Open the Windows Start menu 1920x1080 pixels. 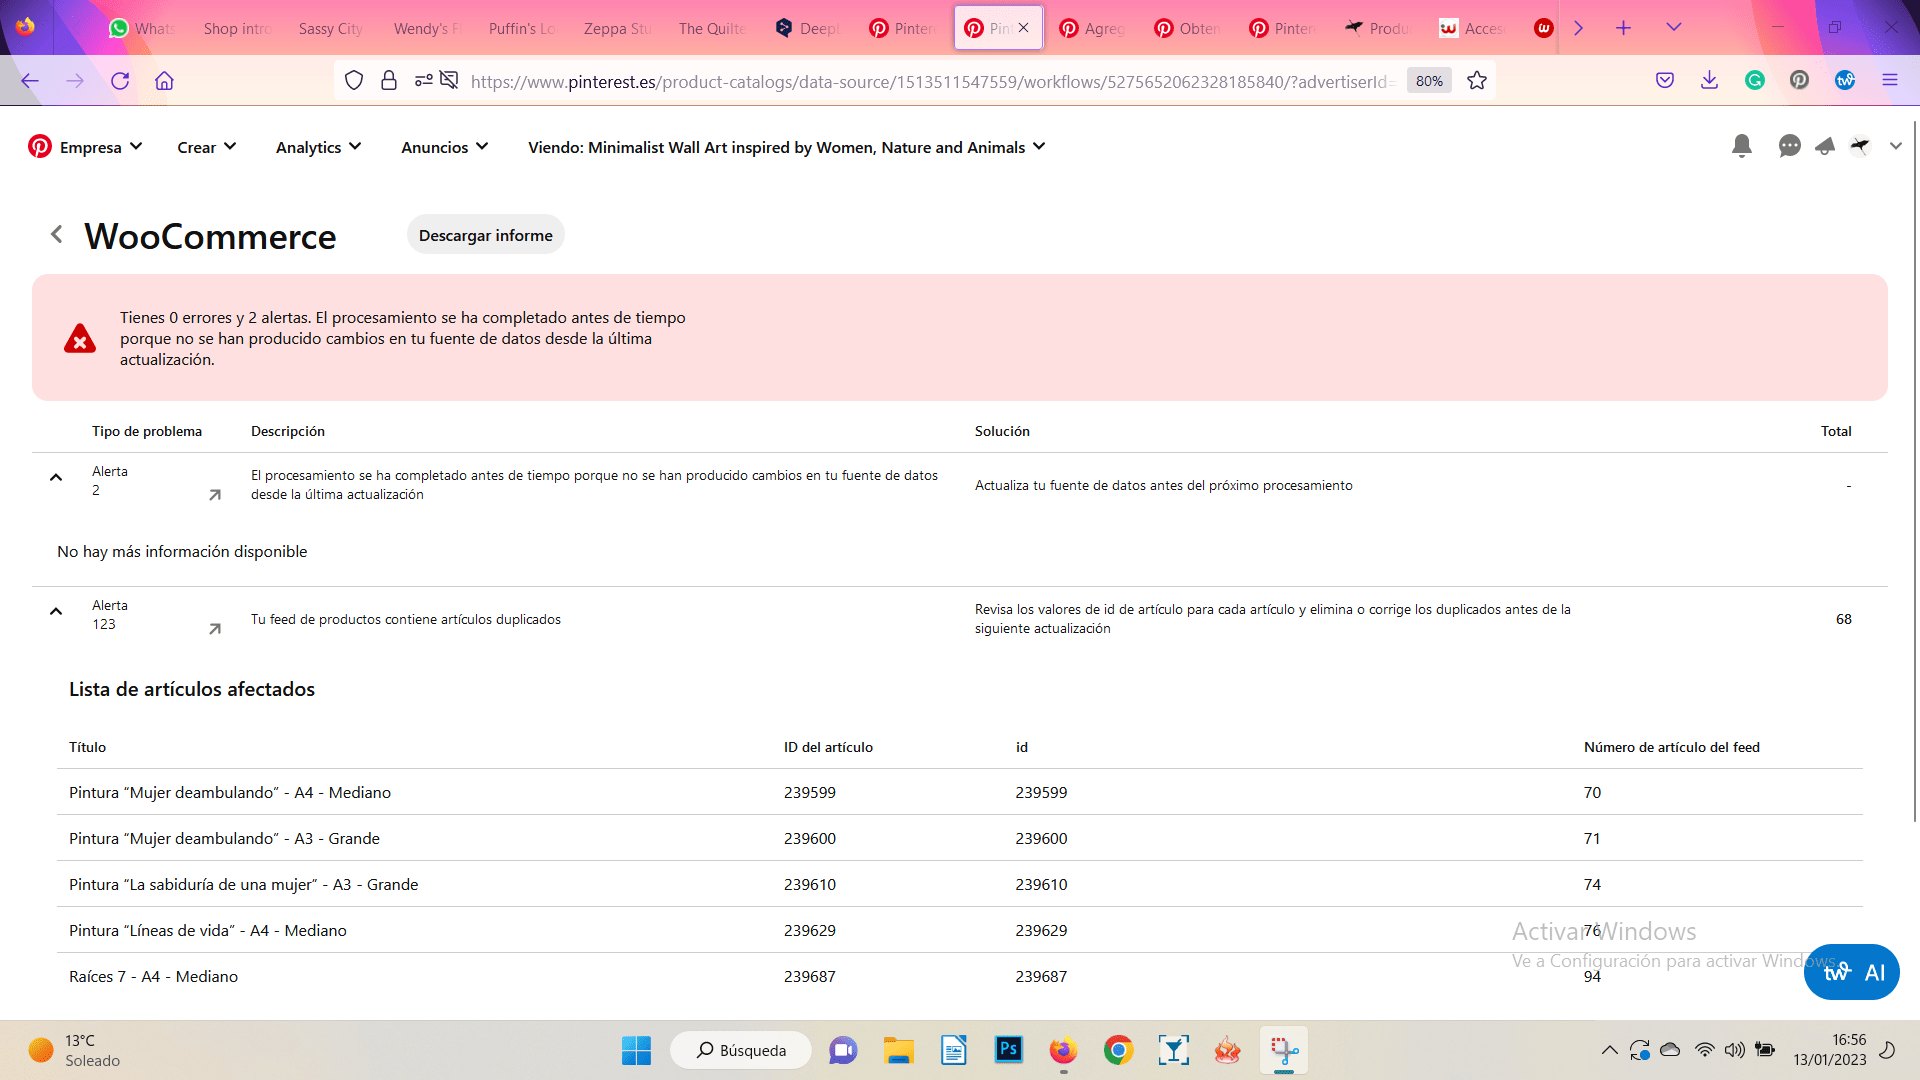tap(636, 1050)
